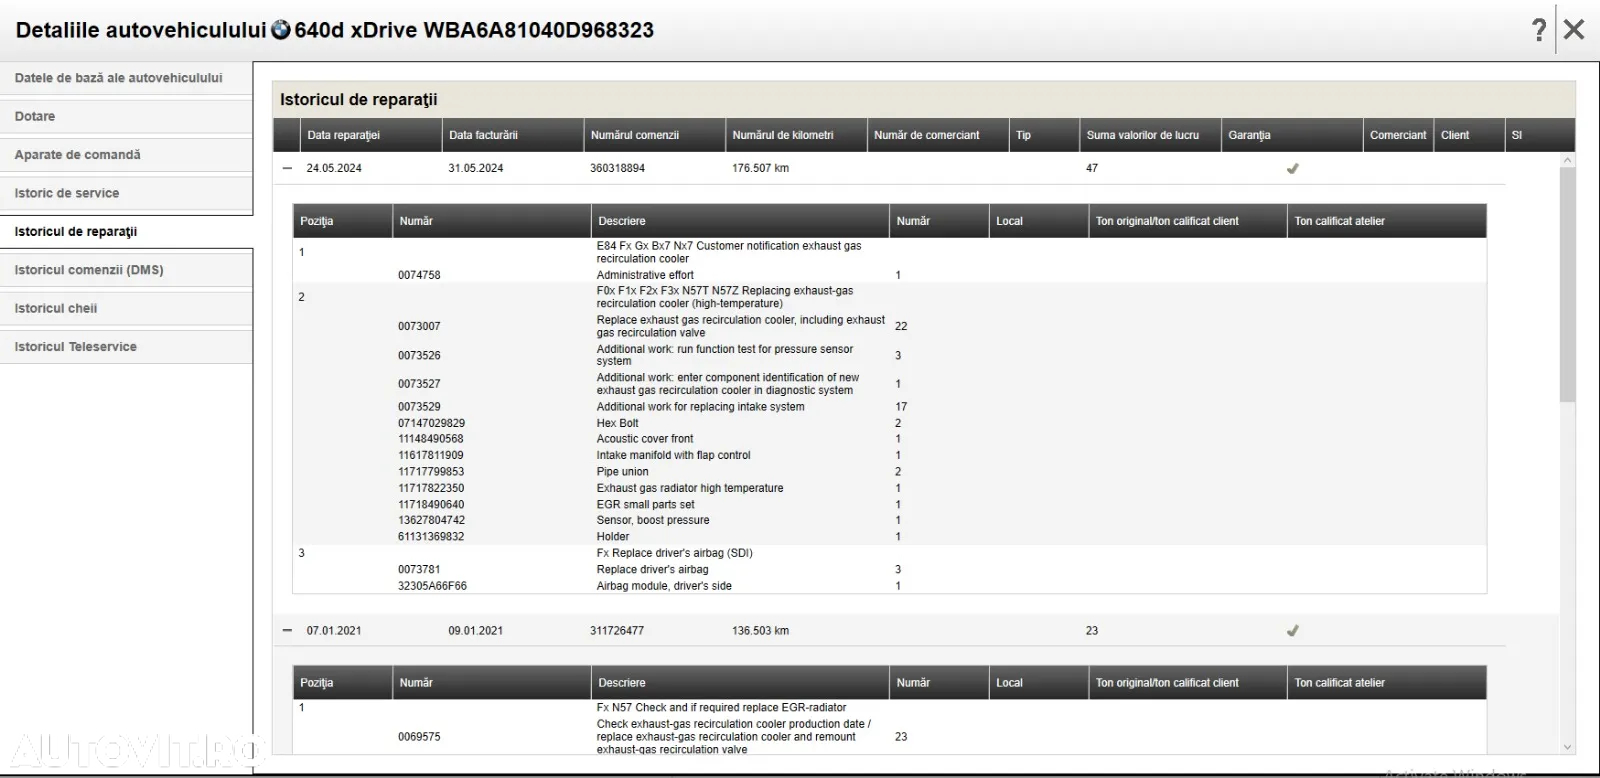Open the Dotare tab
This screenshot has width=1600, height=778.
pos(126,116)
